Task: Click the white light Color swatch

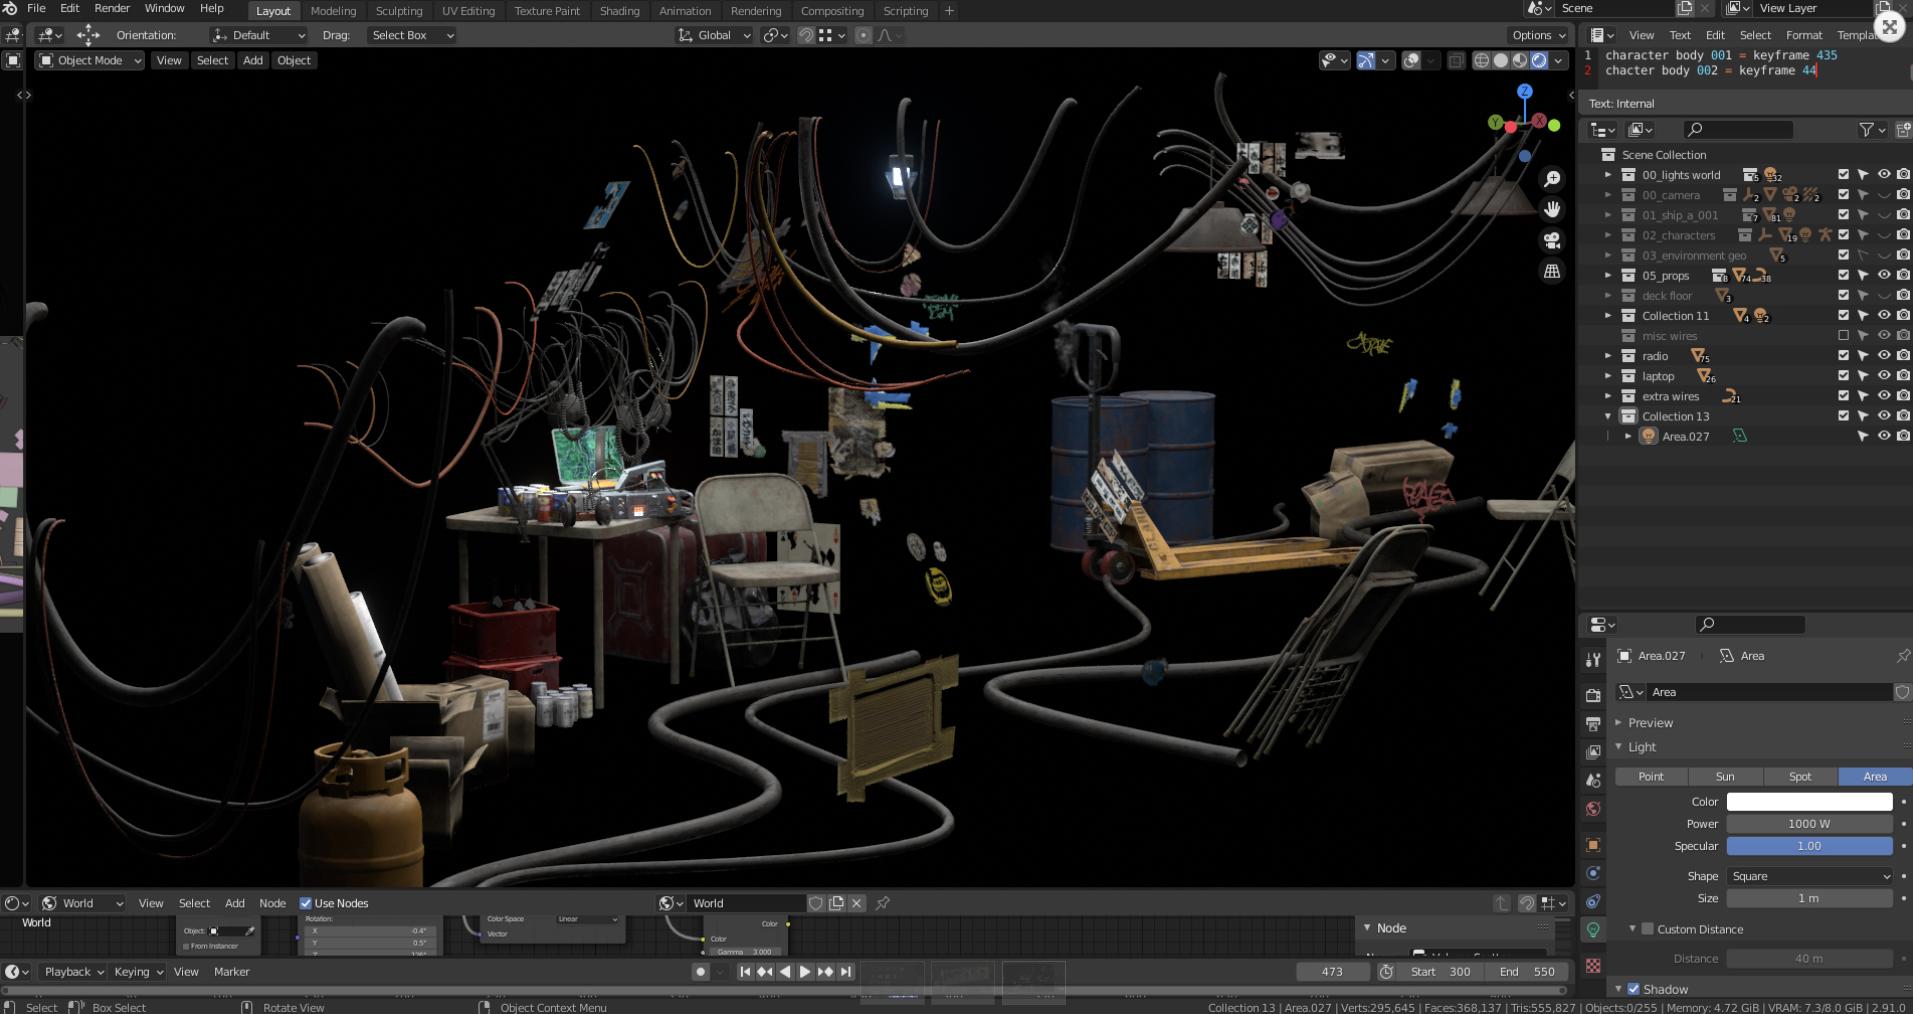Action: point(1809,802)
